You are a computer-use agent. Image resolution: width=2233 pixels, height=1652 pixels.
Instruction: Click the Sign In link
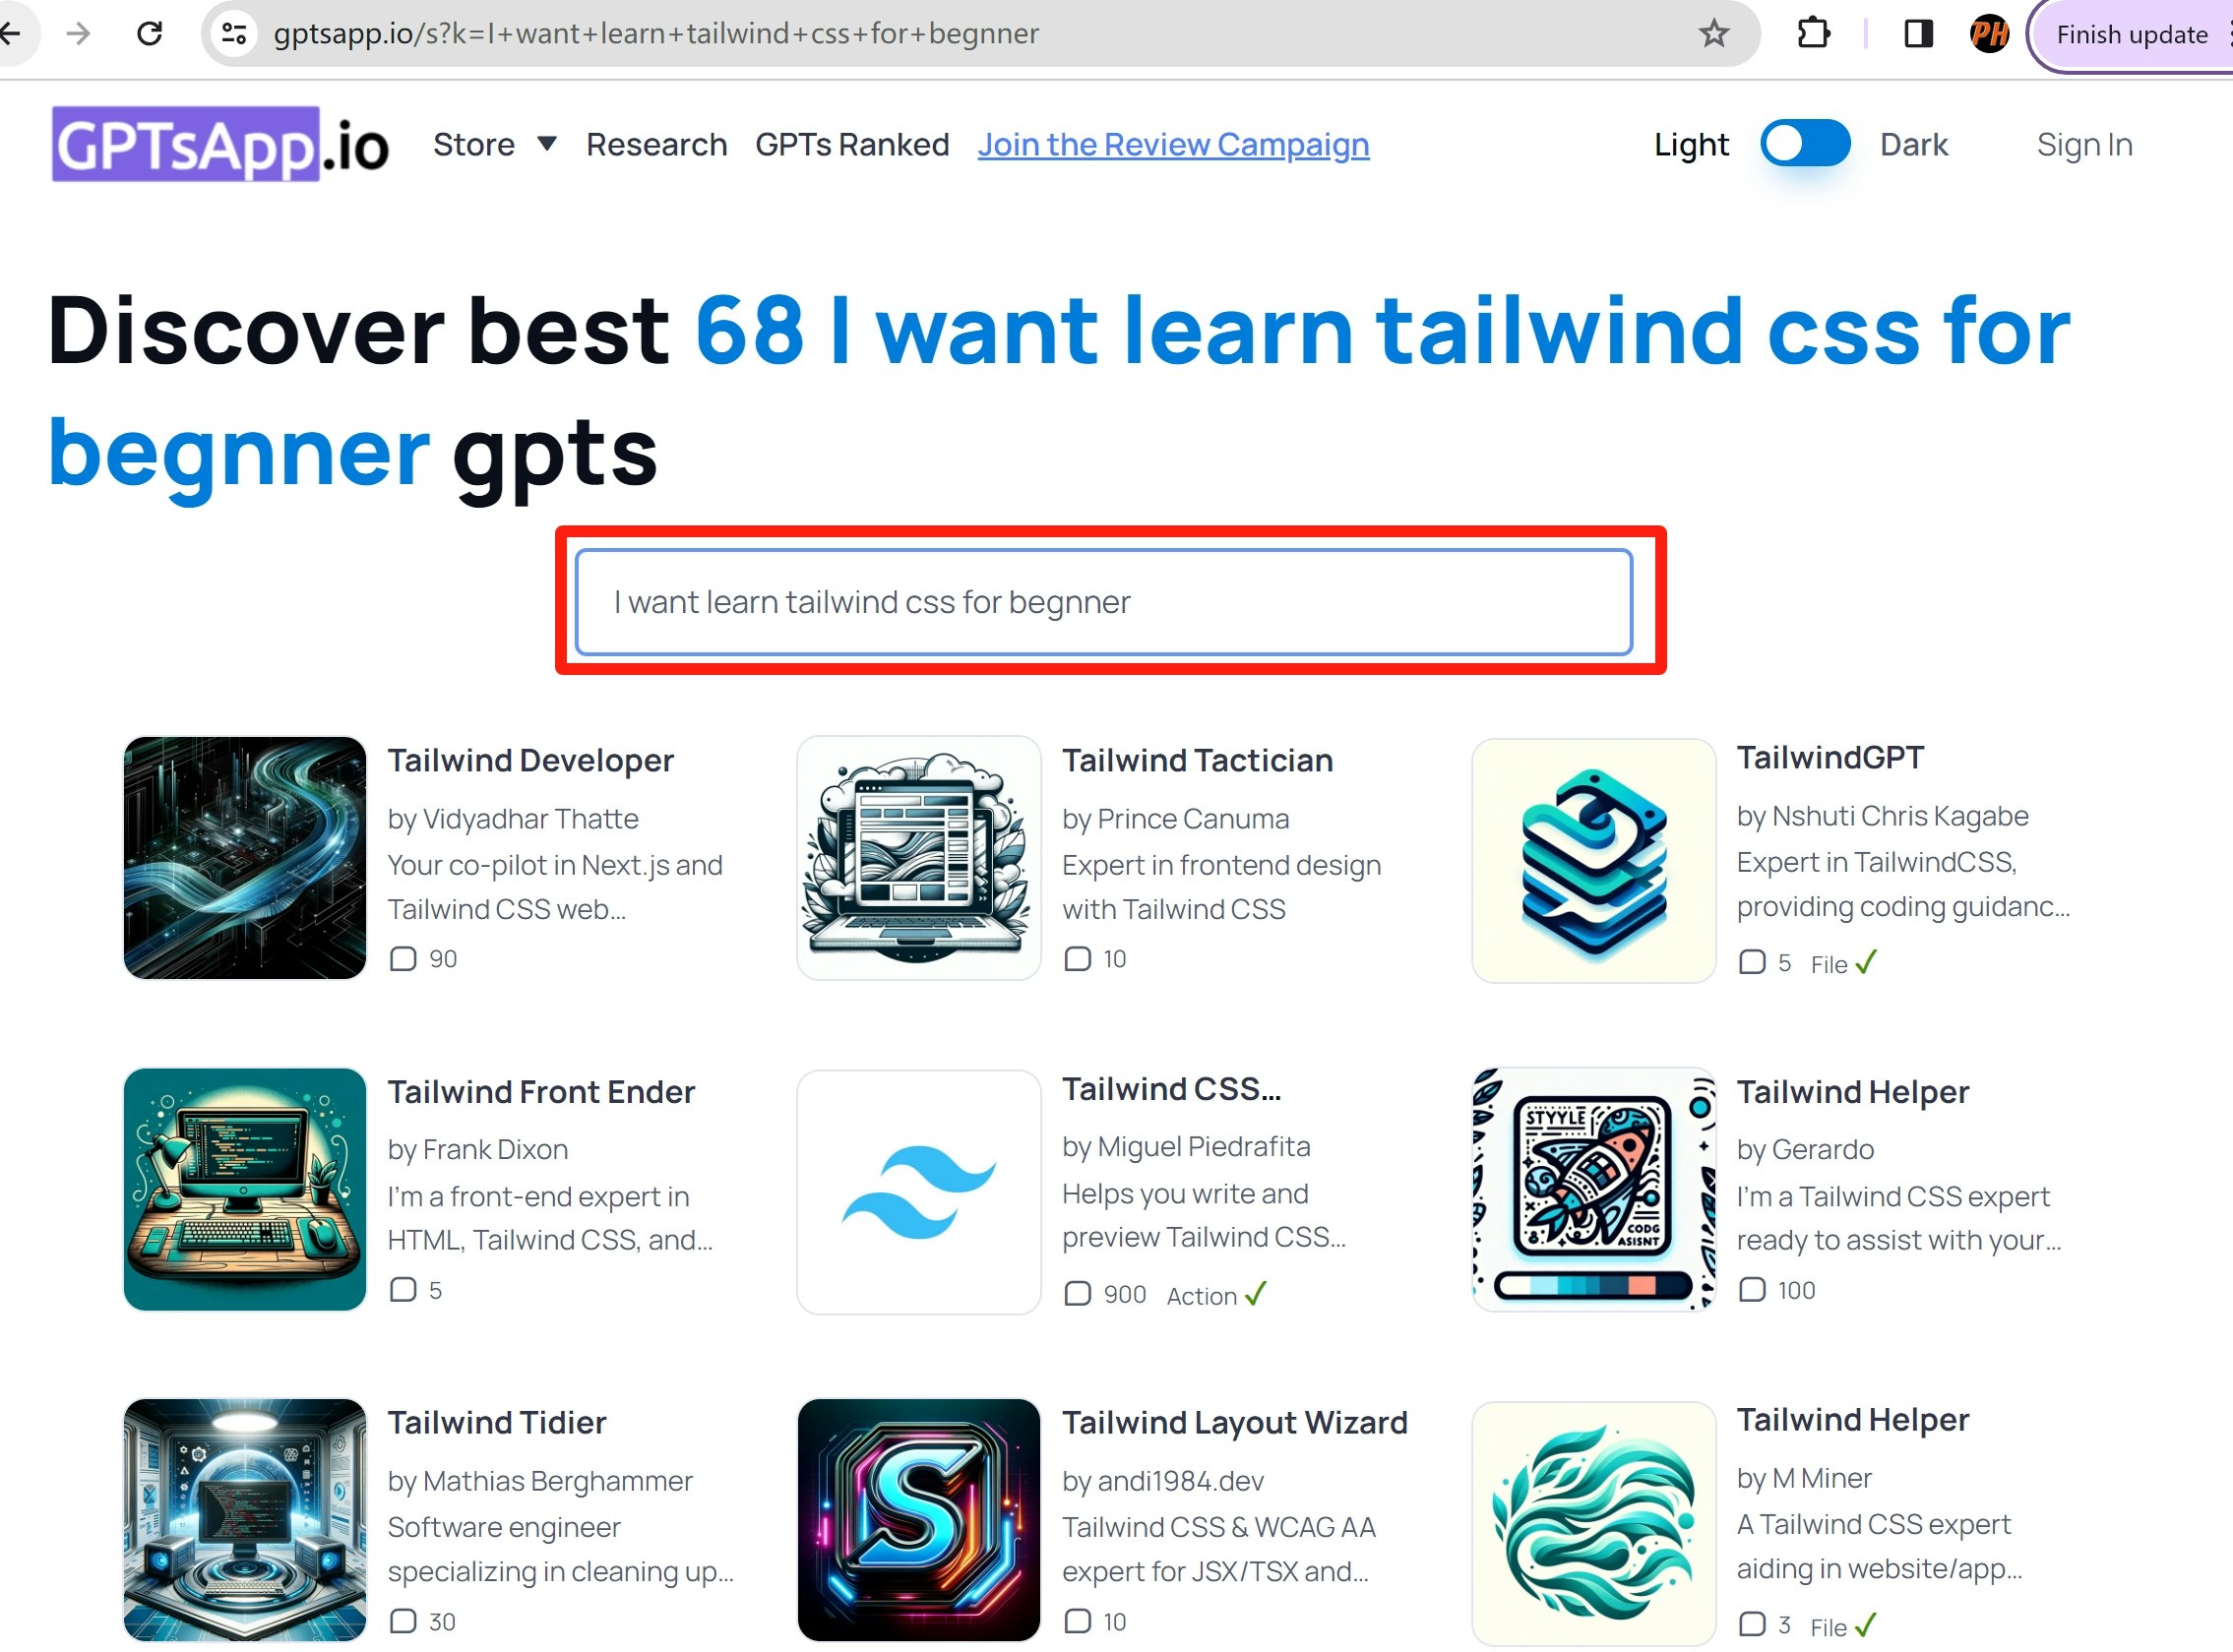(x=2084, y=145)
